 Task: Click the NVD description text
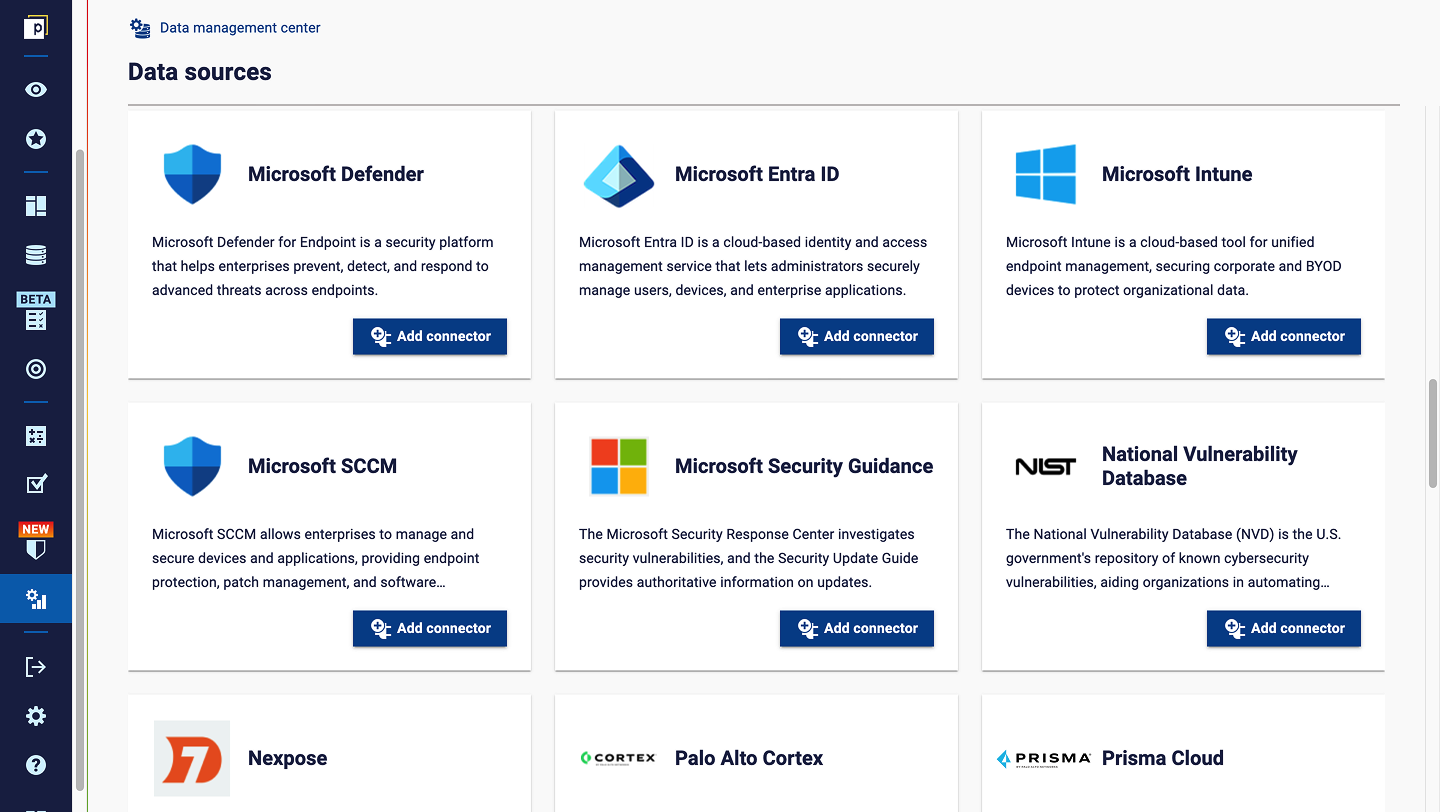click(x=1173, y=558)
